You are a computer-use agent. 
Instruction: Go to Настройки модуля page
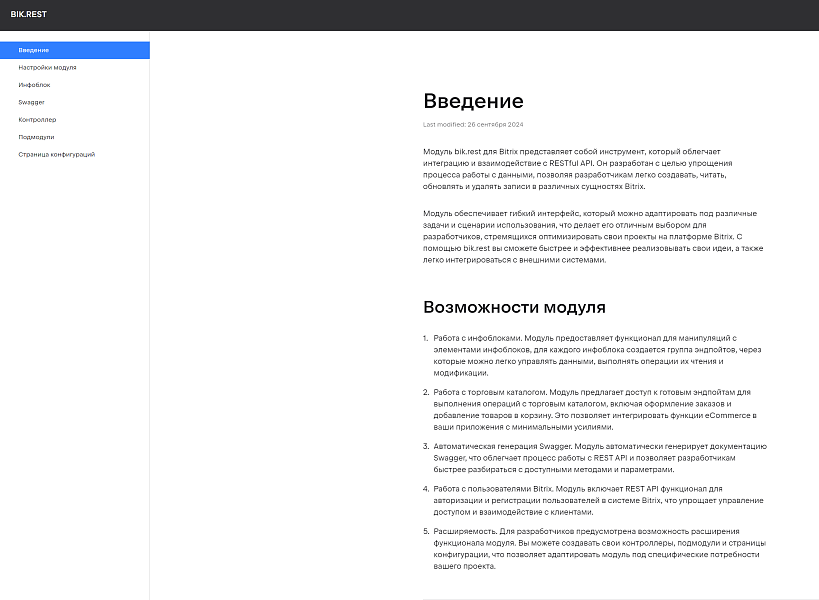(x=47, y=67)
